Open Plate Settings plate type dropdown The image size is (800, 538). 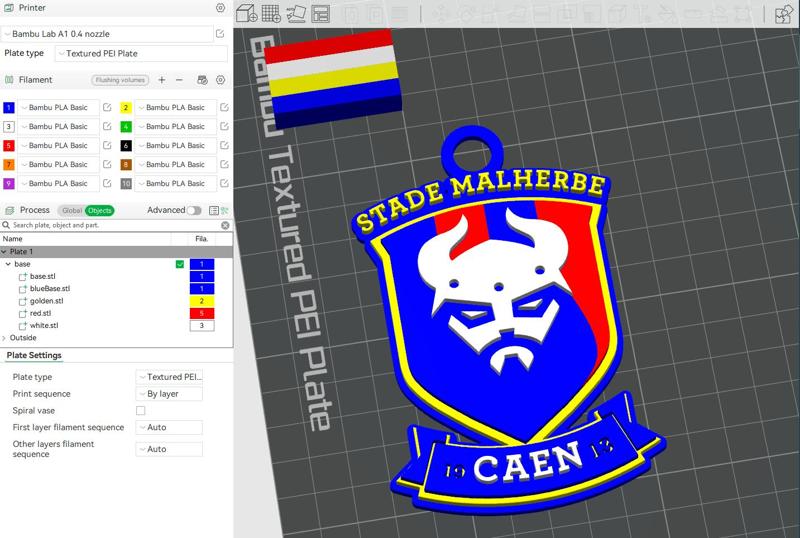(169, 377)
